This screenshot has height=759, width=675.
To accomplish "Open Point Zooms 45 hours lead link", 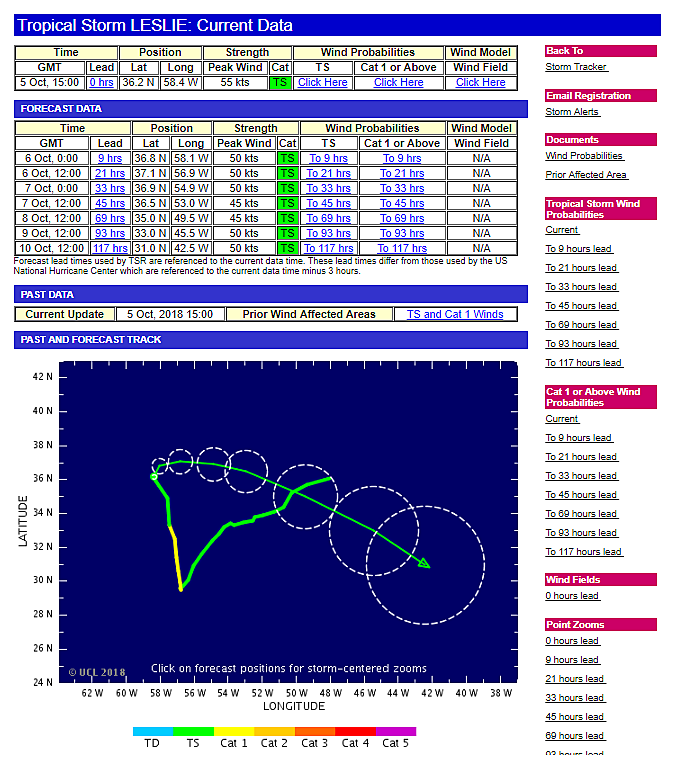I will tap(575, 717).
